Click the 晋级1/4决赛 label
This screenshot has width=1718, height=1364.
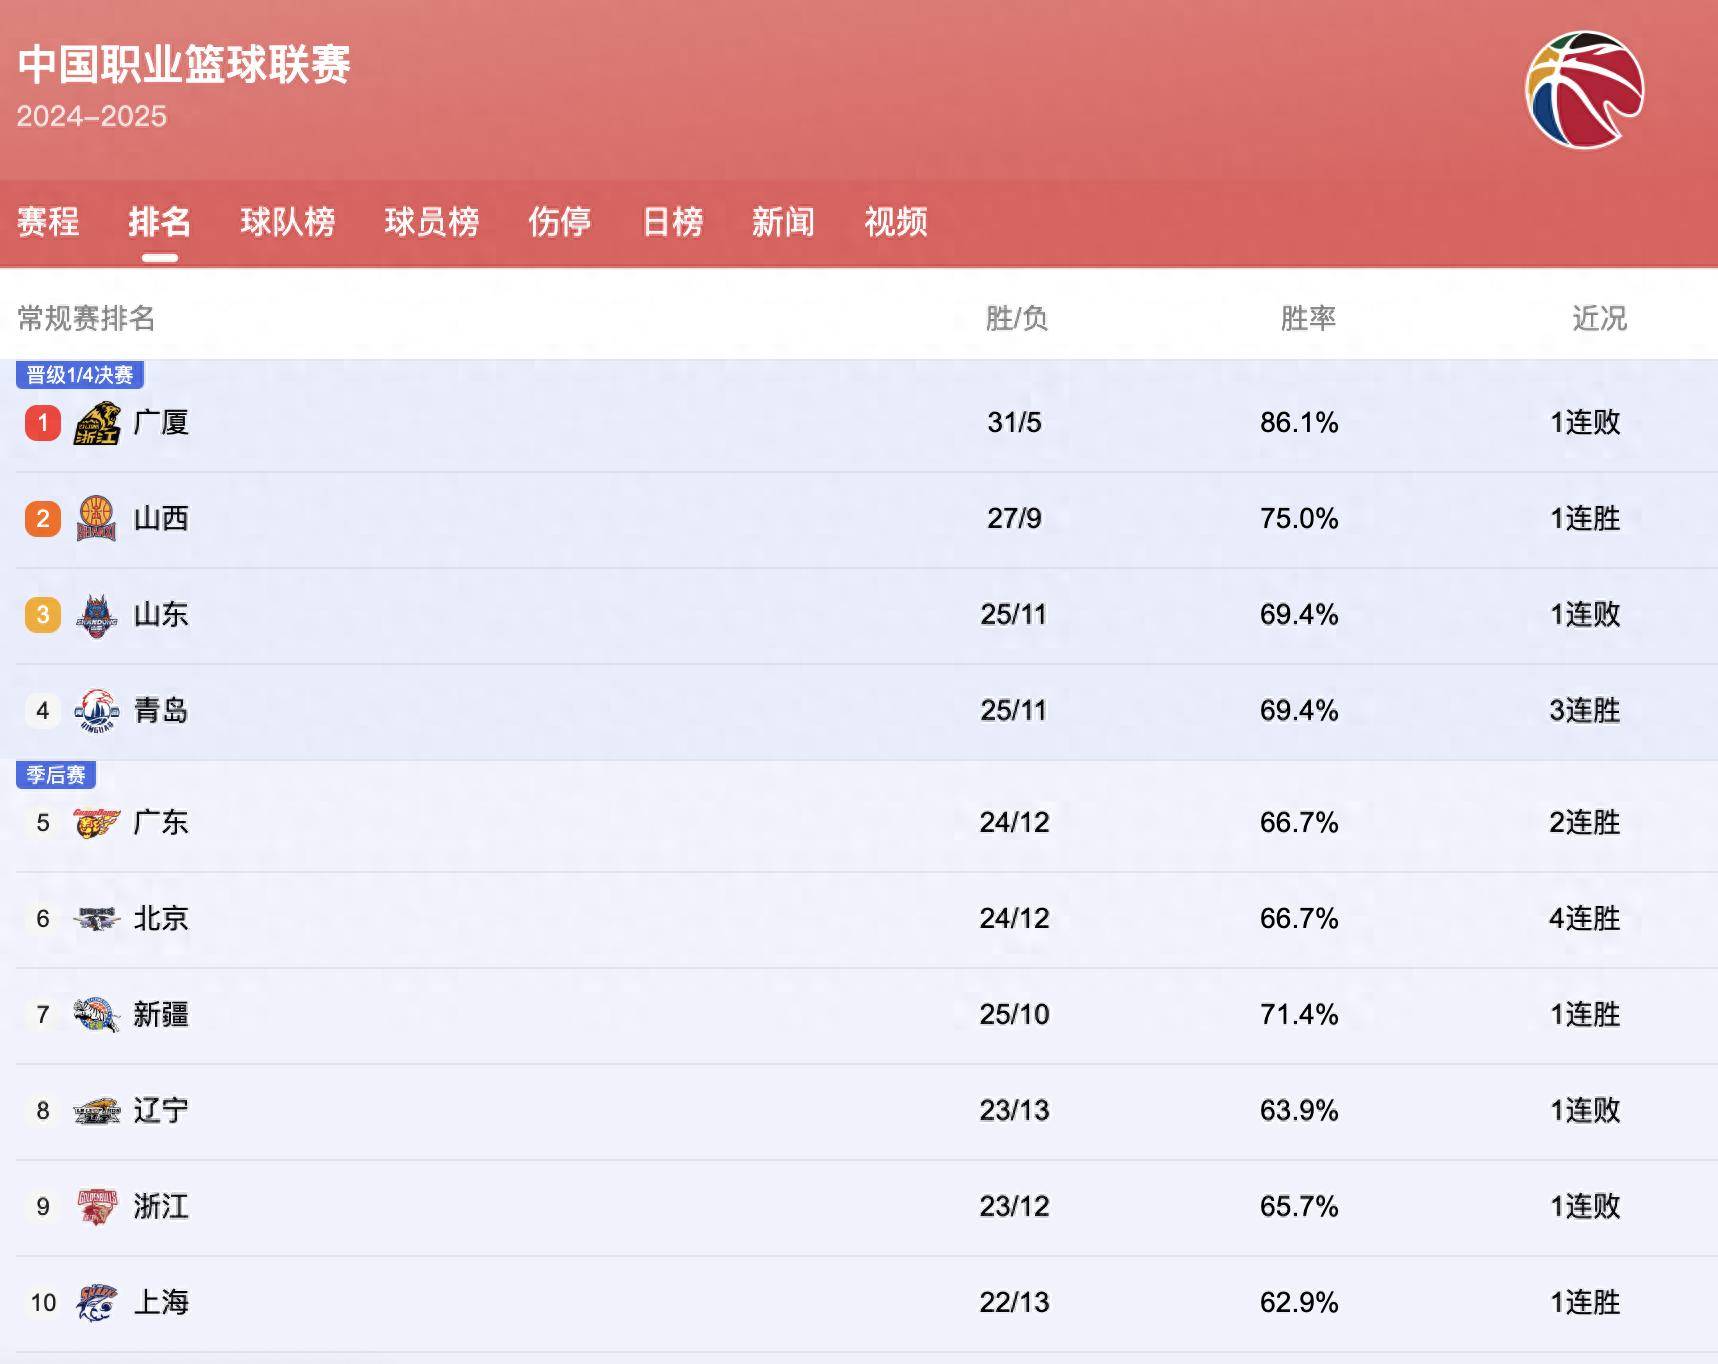80,374
